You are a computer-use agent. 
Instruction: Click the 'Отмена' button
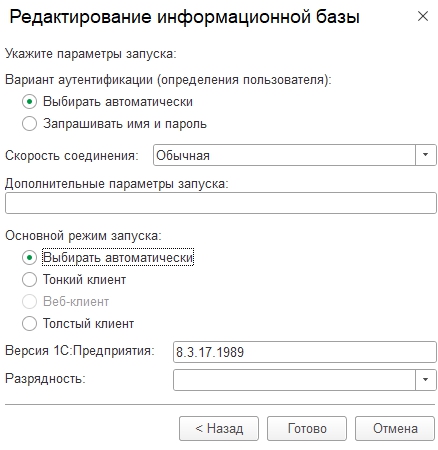pos(395,428)
